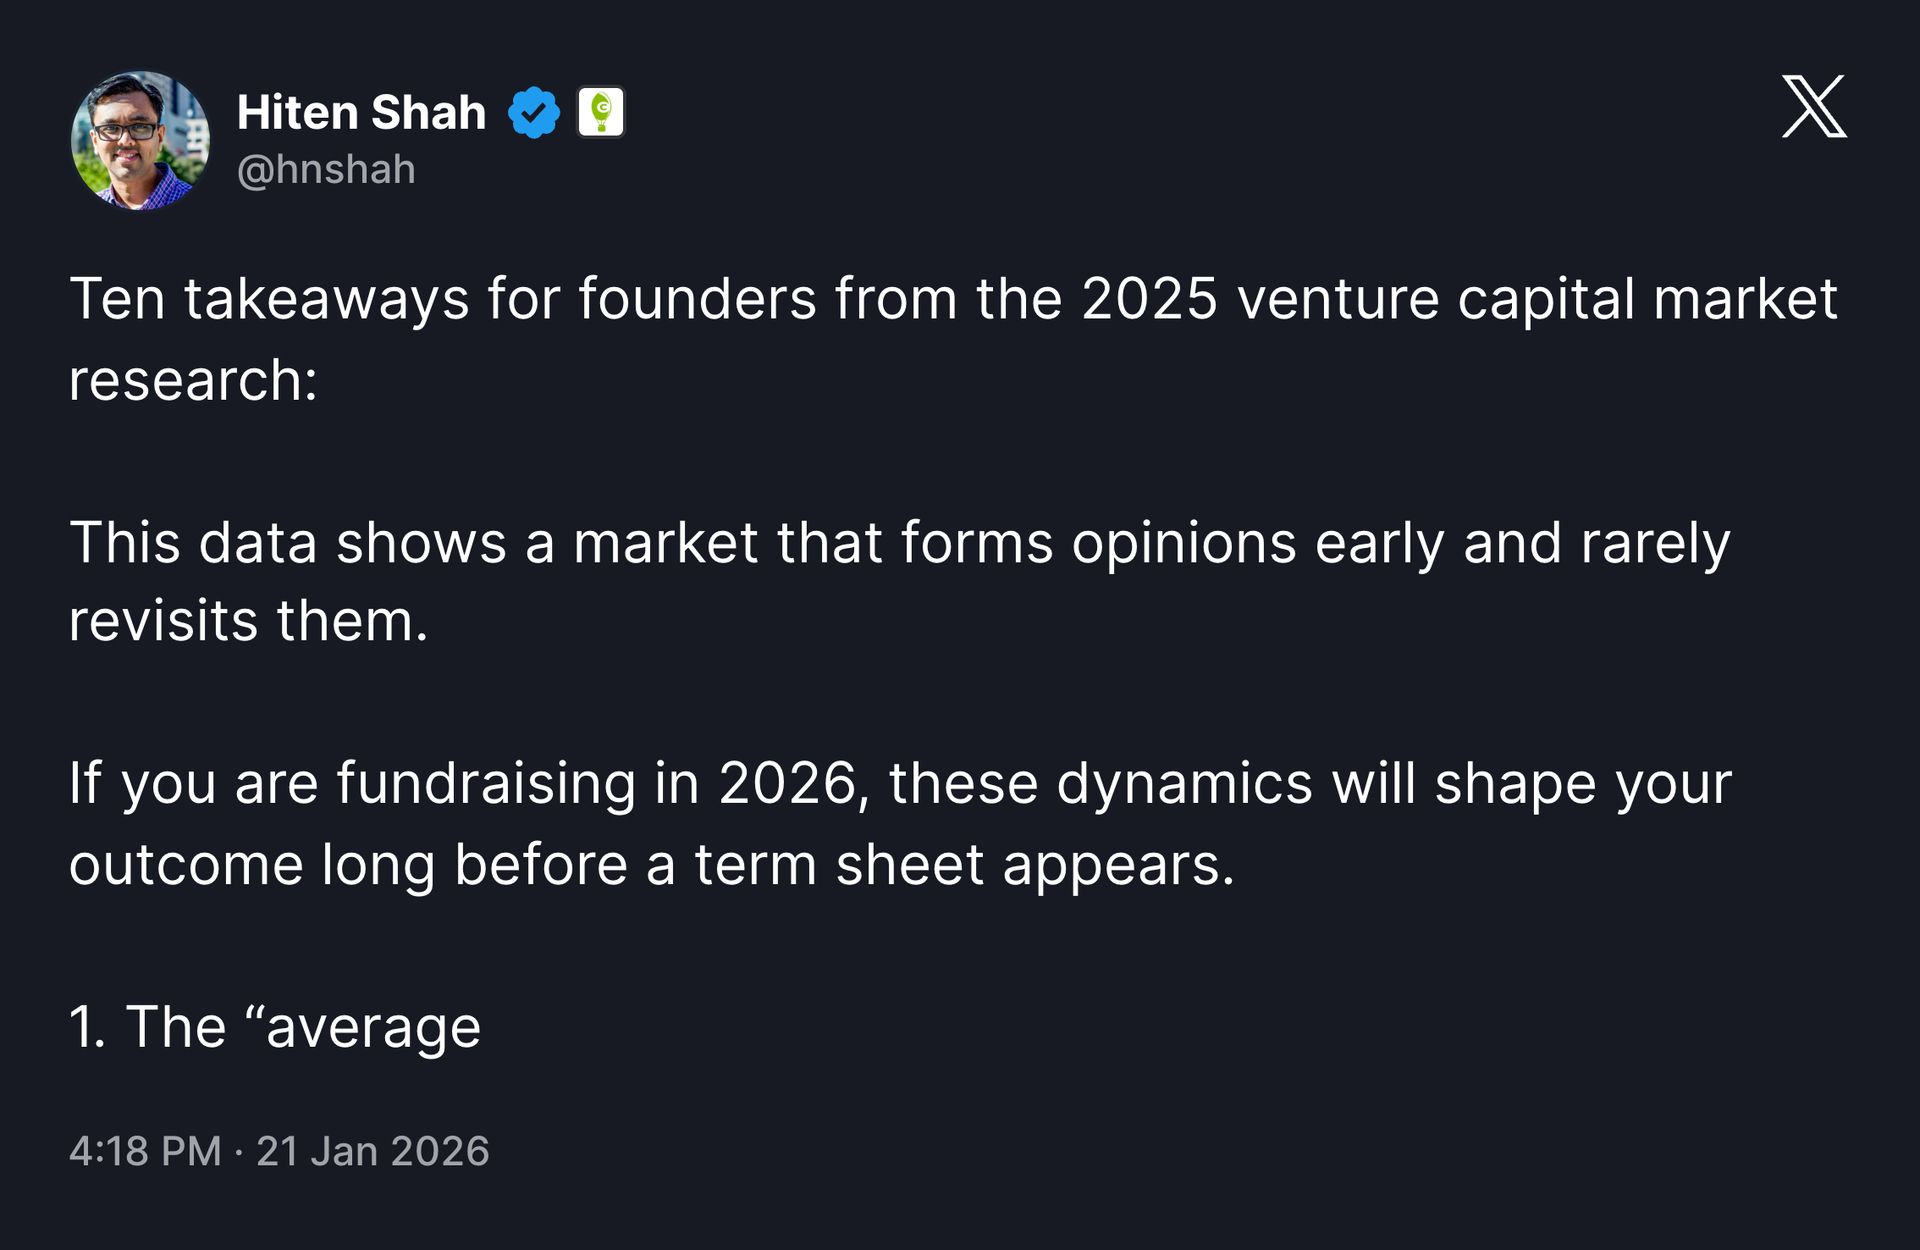This screenshot has width=1920, height=1250.
Task: Click the word 'research:' in the tweet
Action: [193, 381]
